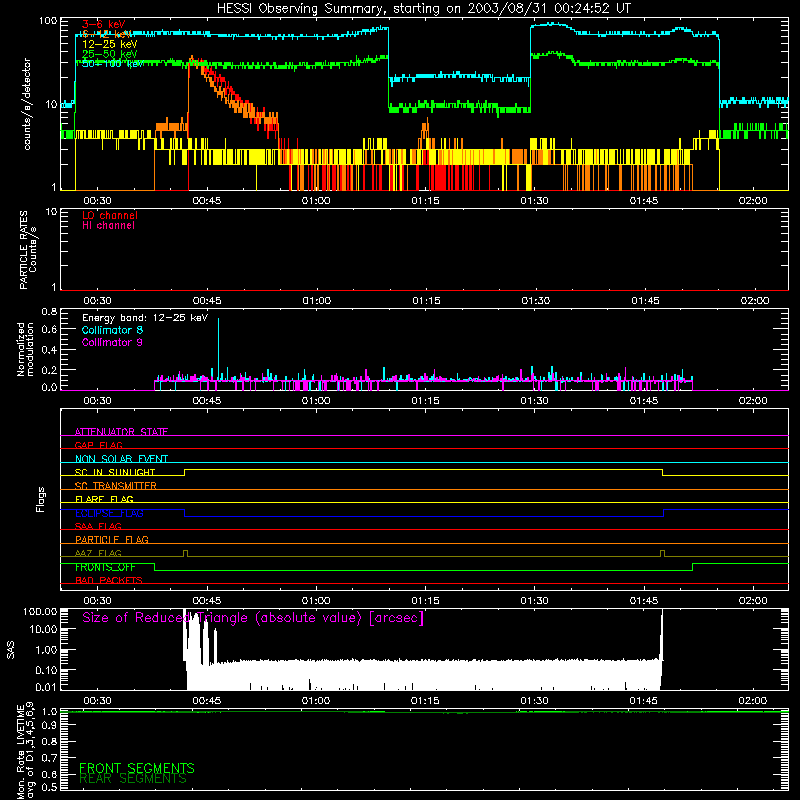This screenshot has width=800, height=800.
Task: Click the Mon. Rate LIVETIME axis label
Action: click(26, 751)
